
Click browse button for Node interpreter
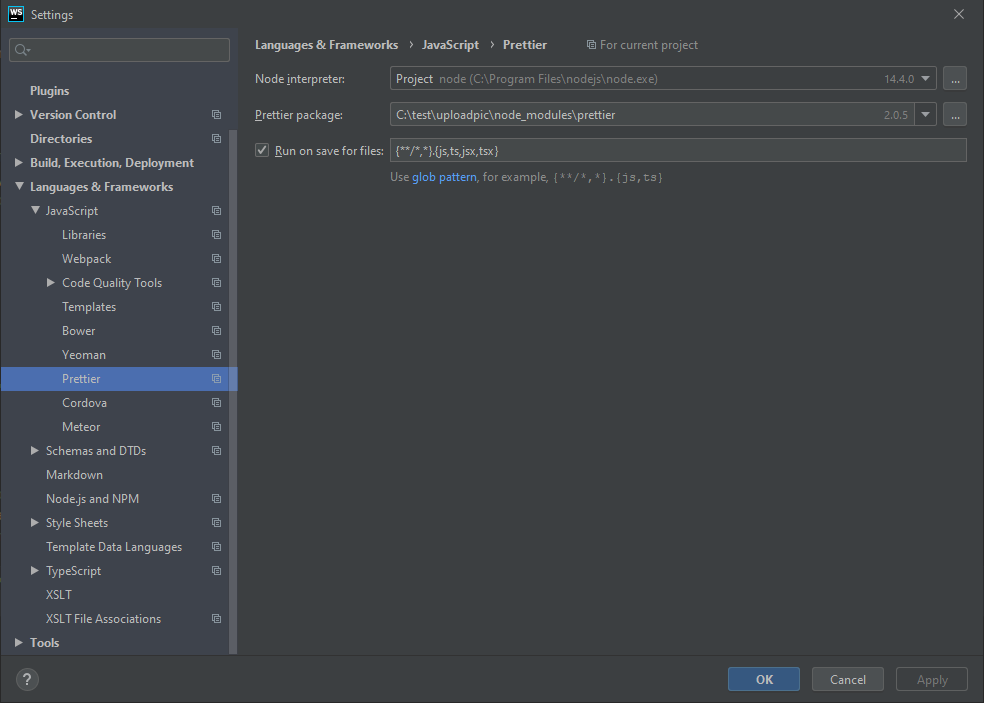pos(955,79)
